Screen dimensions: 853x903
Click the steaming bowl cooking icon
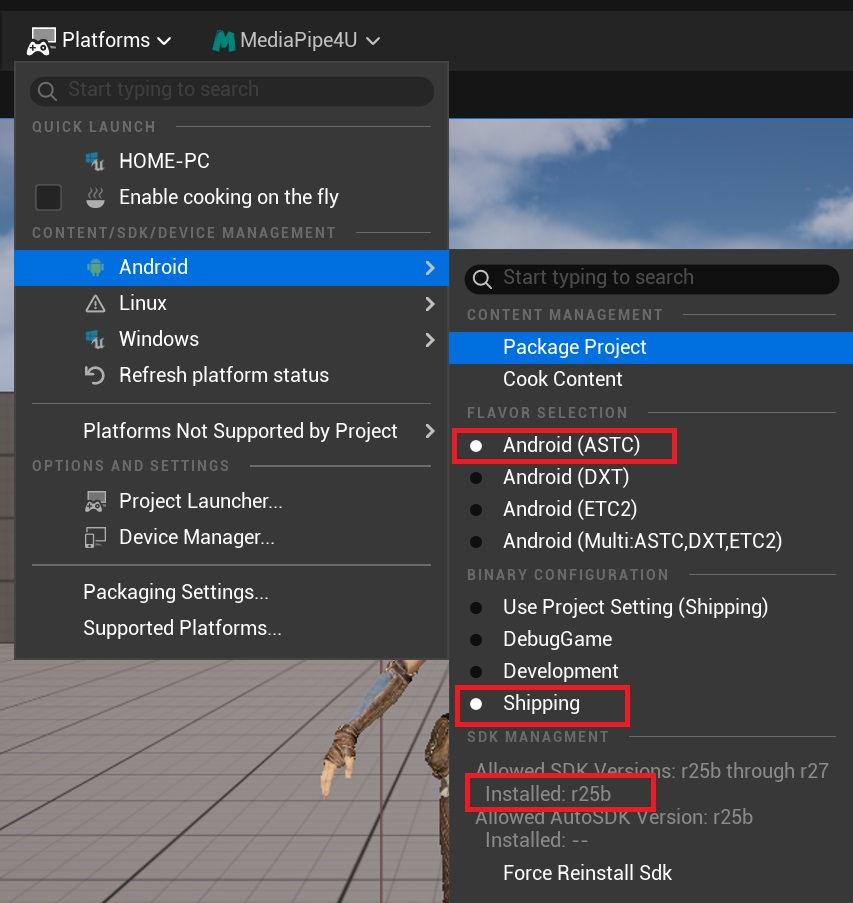pyautogui.click(x=95, y=197)
